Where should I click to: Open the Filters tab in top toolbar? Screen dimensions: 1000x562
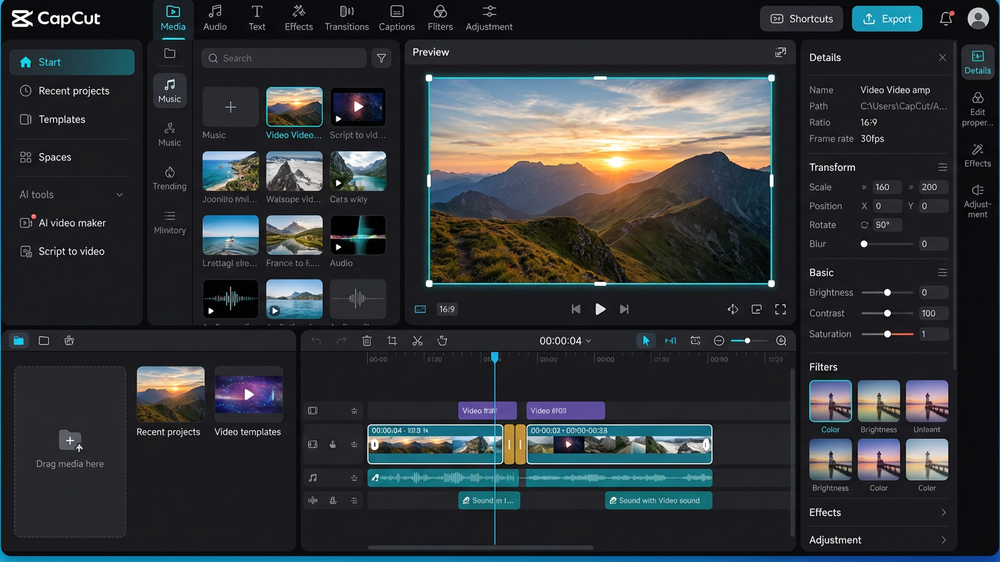click(x=440, y=18)
